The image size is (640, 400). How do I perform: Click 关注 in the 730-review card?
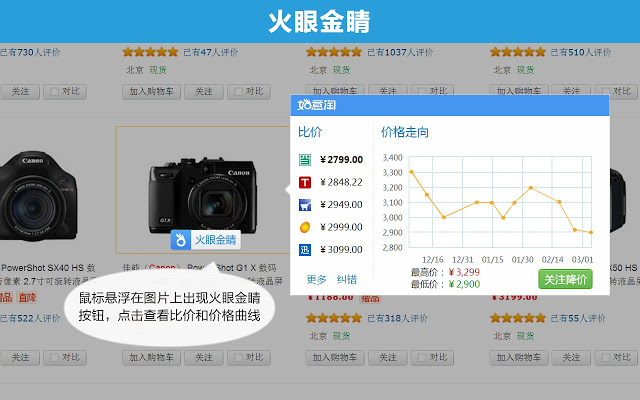[x=20, y=91]
